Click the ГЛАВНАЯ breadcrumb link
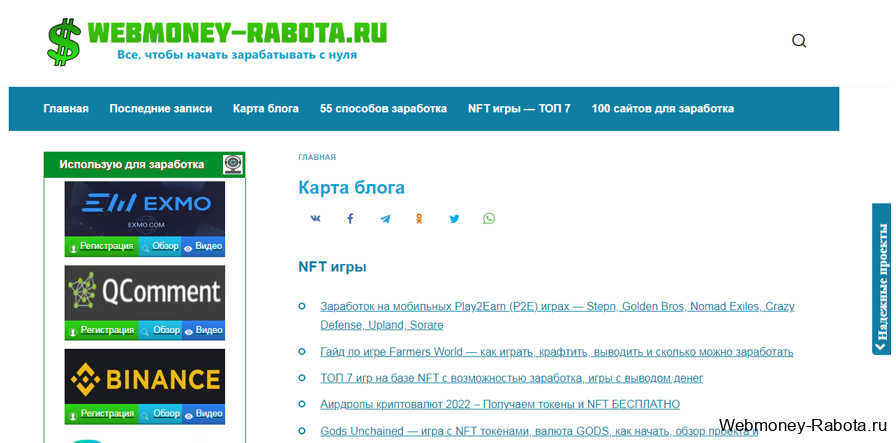896x443 pixels. click(x=317, y=157)
